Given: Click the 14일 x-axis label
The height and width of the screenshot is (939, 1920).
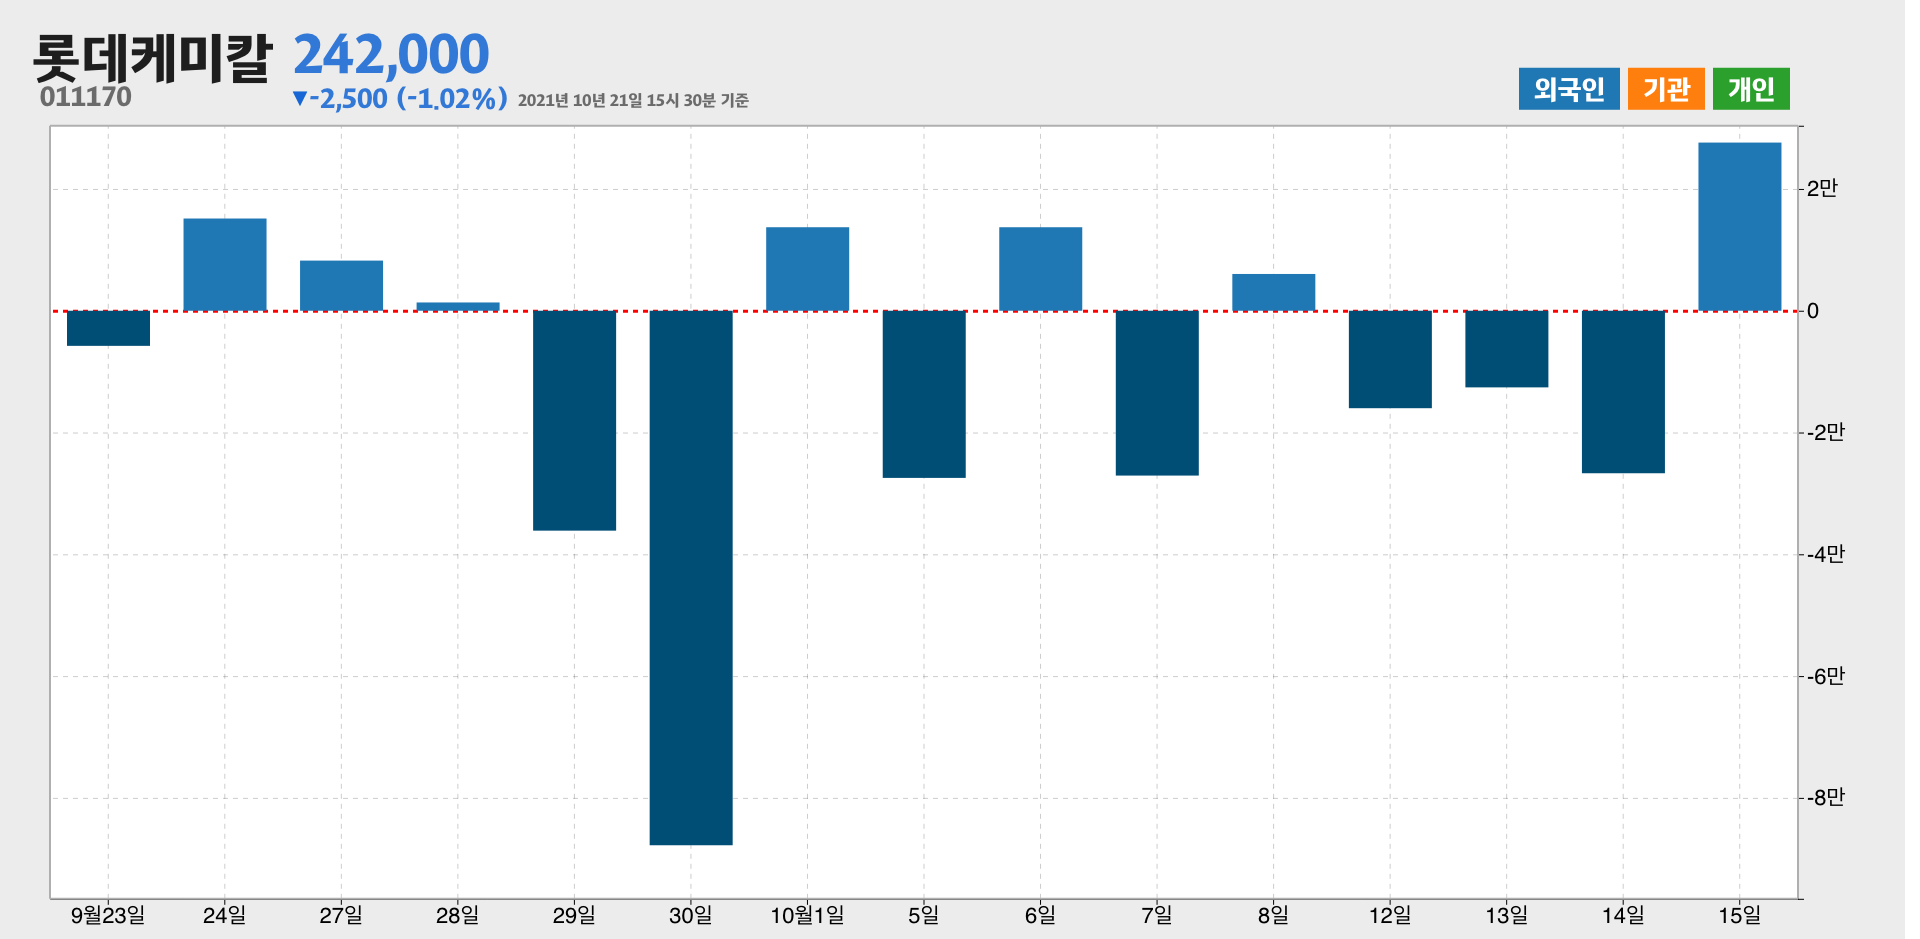Looking at the screenshot, I should pyautogui.click(x=1623, y=915).
